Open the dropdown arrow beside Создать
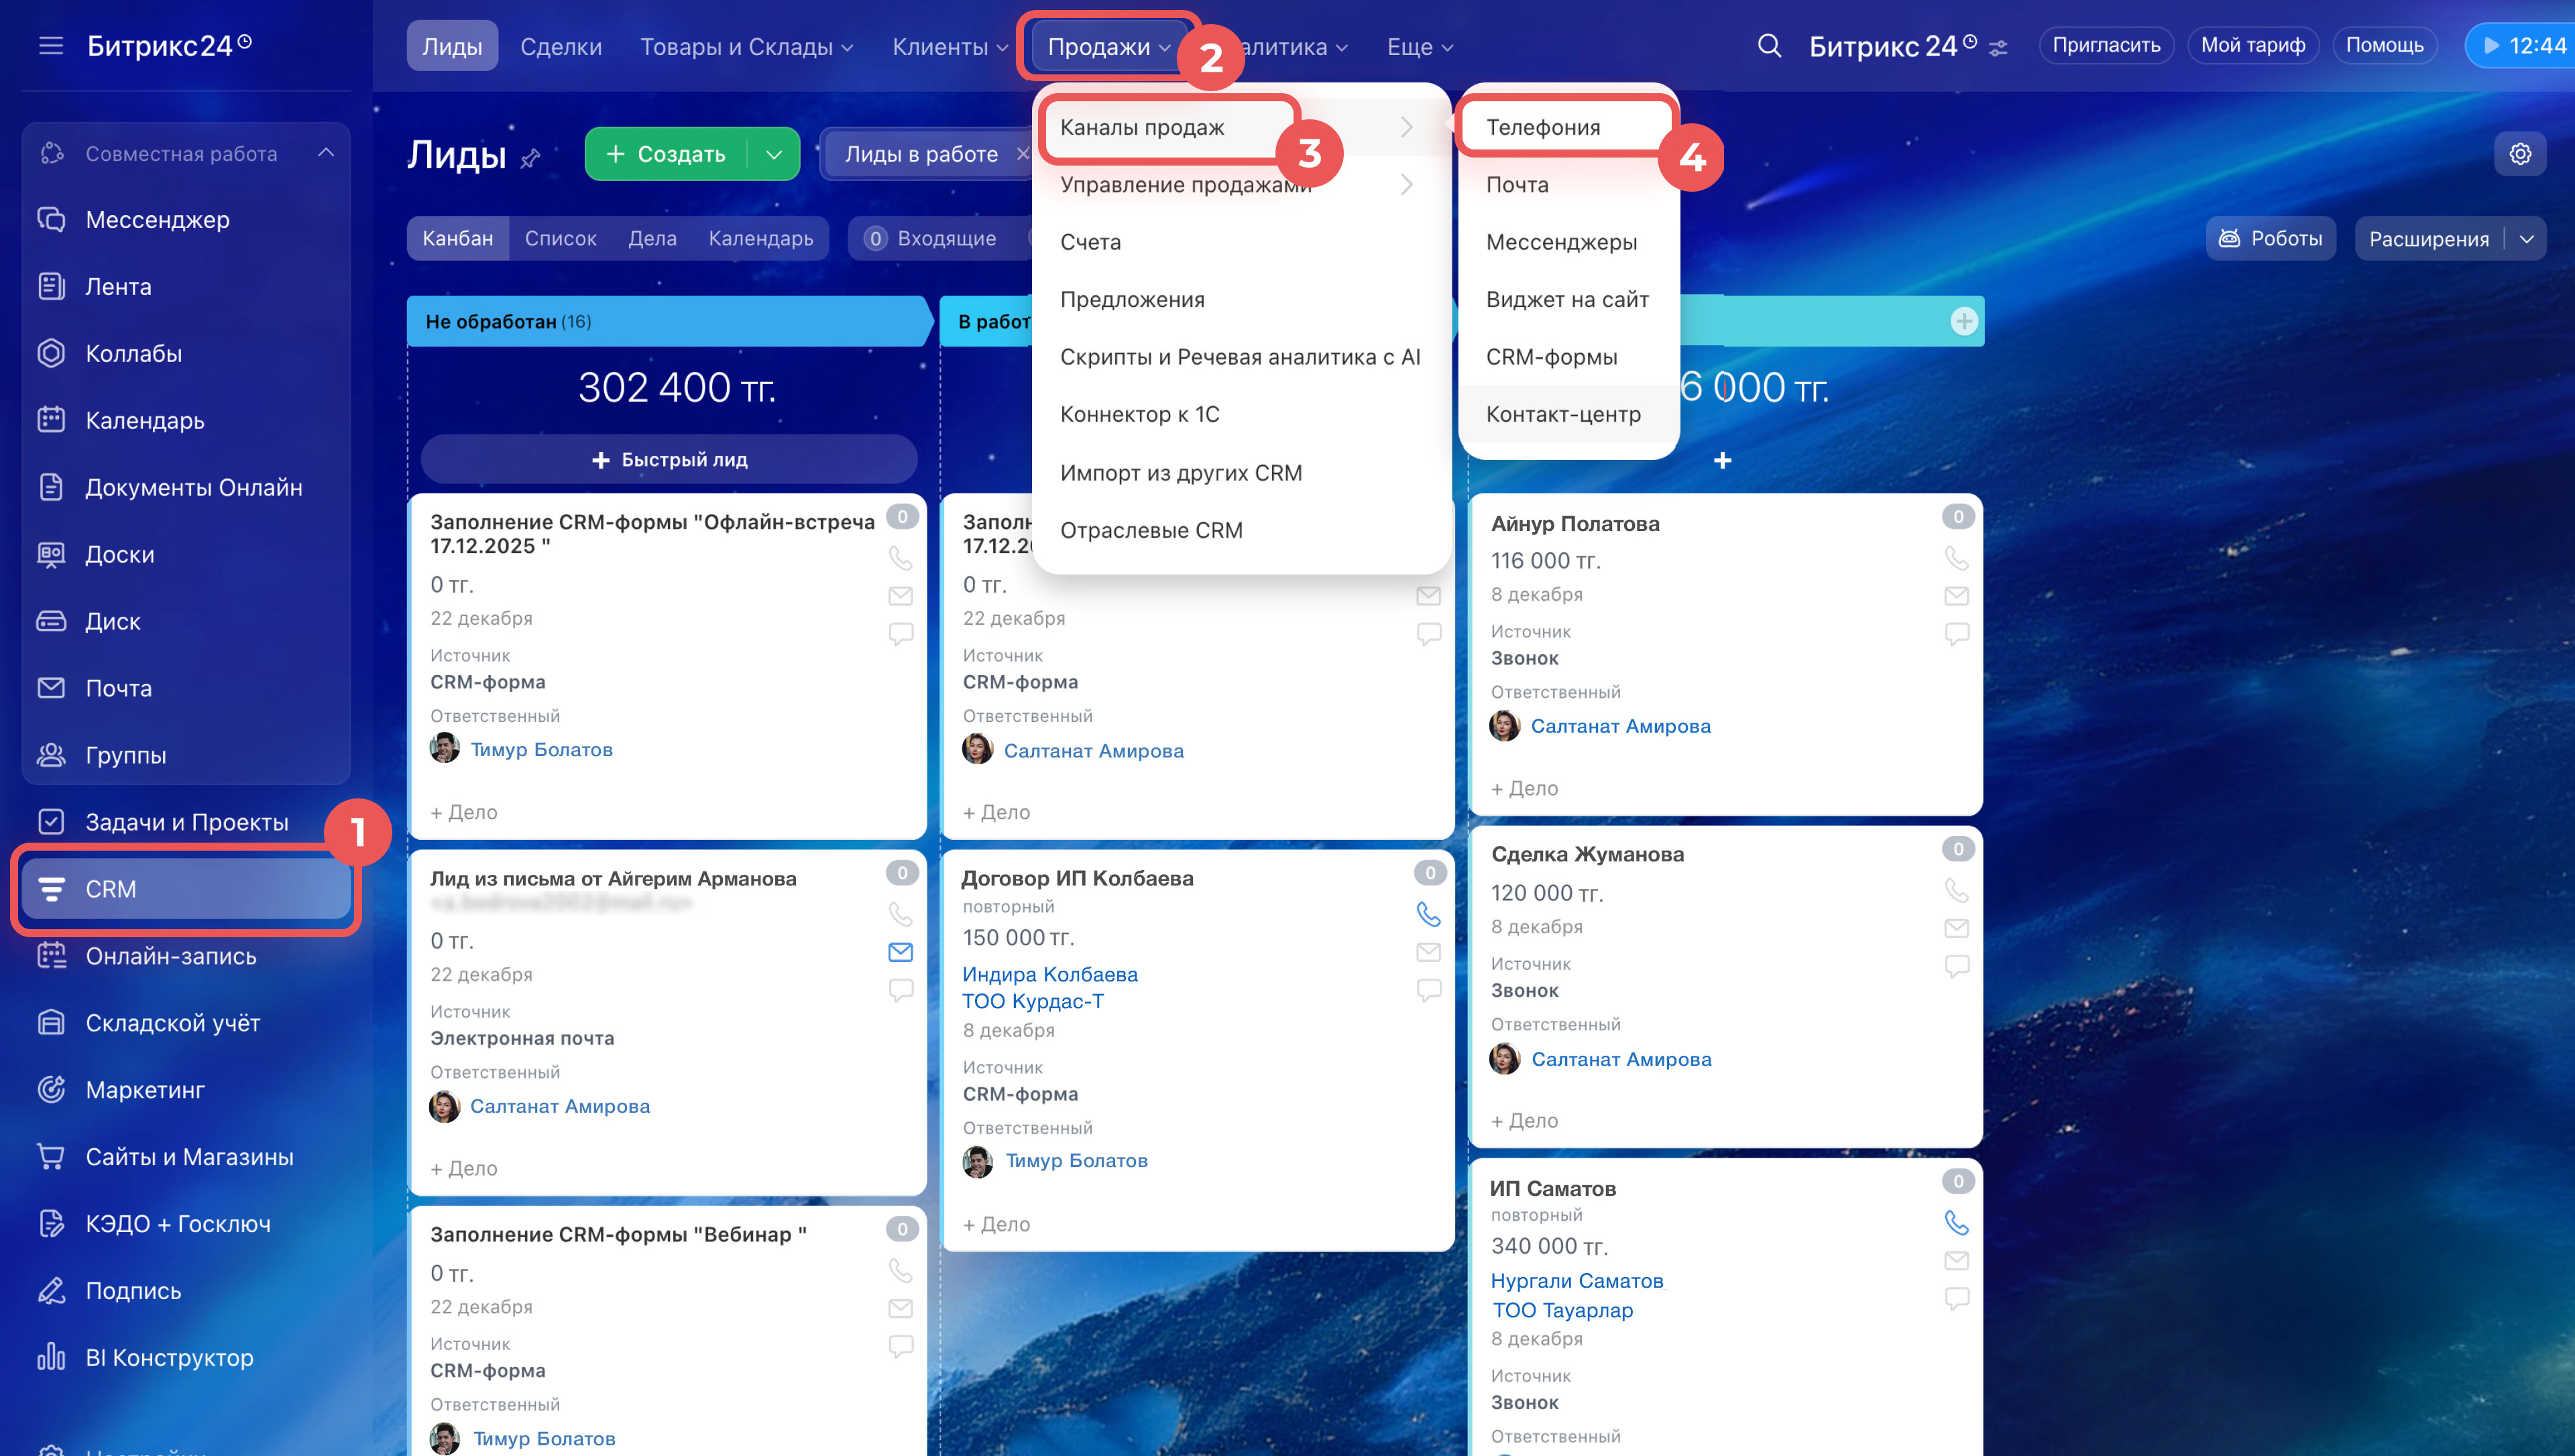The height and width of the screenshot is (1456, 2575). [x=773, y=154]
